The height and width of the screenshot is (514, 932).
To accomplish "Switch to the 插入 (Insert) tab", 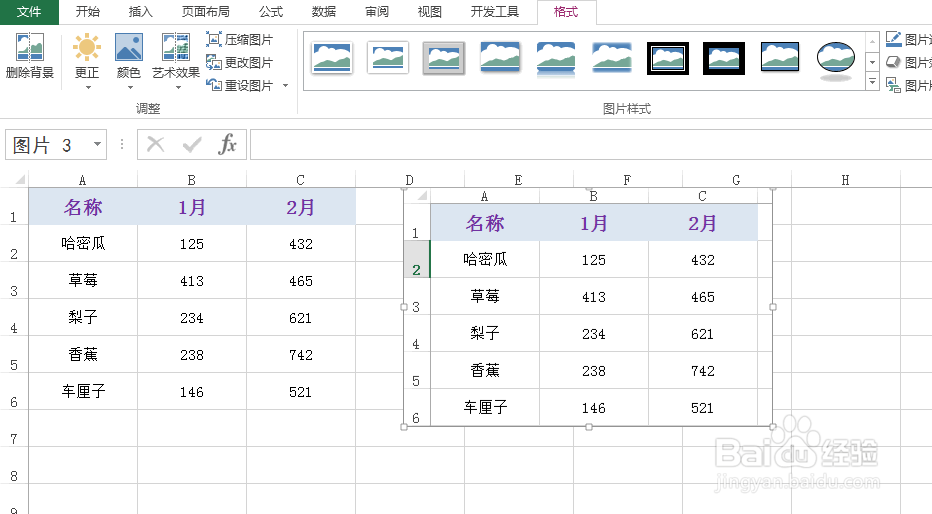I will [141, 12].
